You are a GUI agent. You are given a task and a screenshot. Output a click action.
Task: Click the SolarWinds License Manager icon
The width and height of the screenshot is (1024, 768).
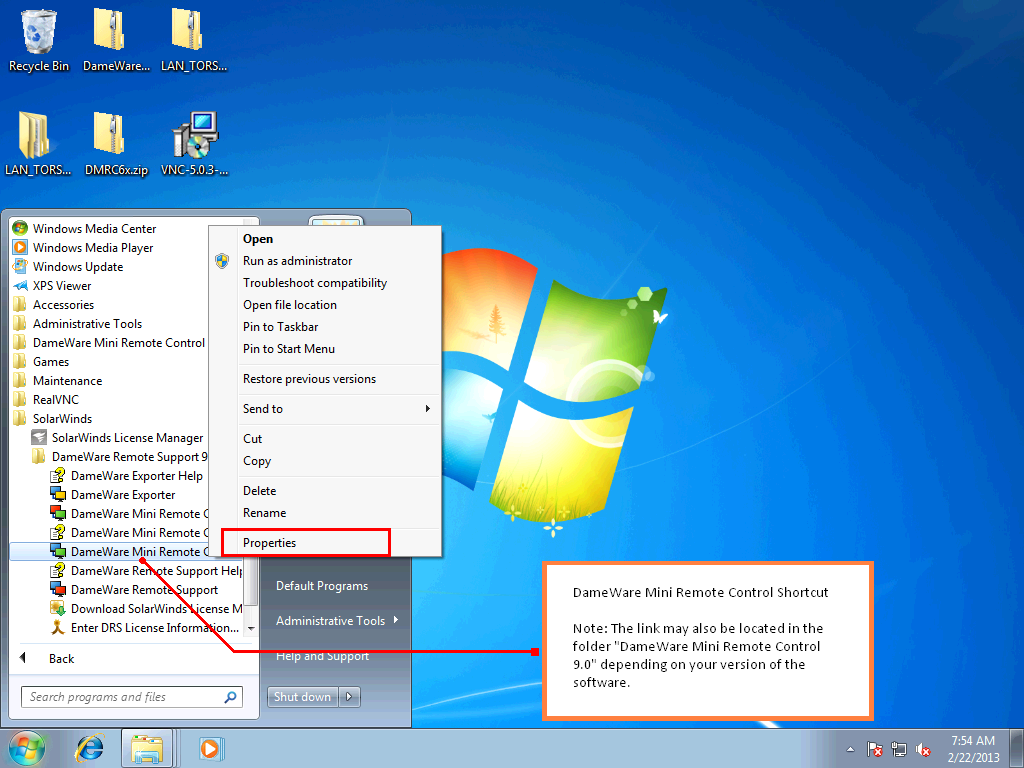click(x=39, y=437)
